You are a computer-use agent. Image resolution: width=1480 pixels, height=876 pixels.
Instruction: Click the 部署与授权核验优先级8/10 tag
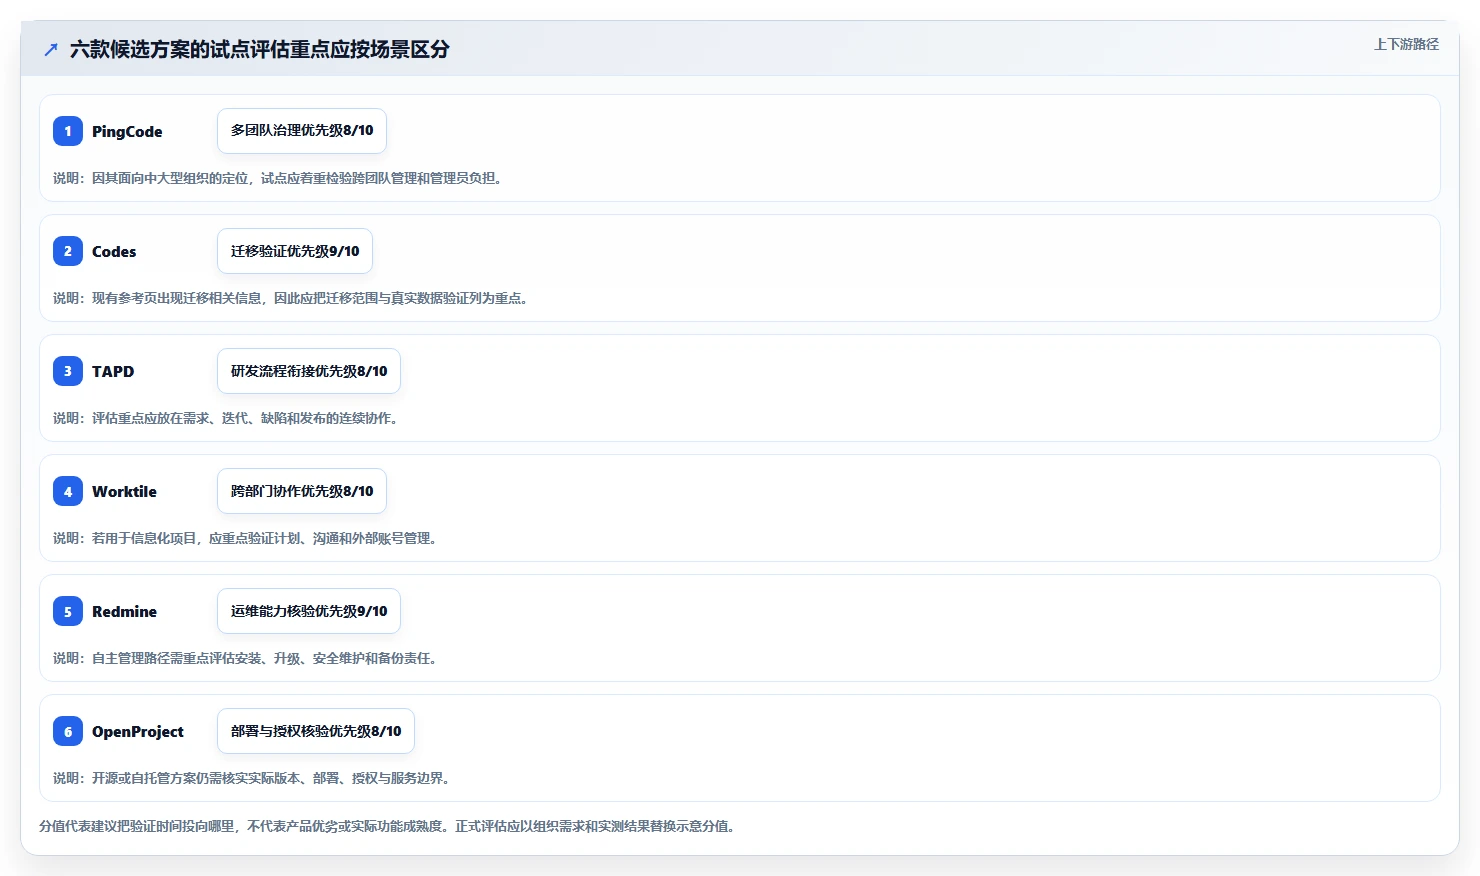pyautogui.click(x=316, y=731)
